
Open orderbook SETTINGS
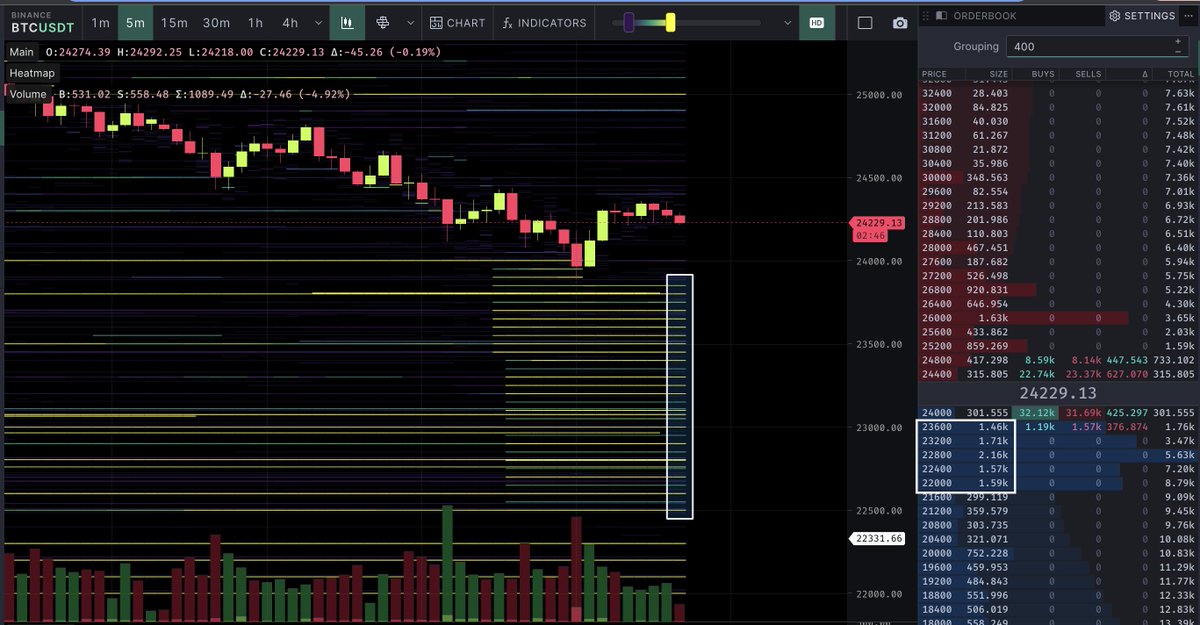1142,16
